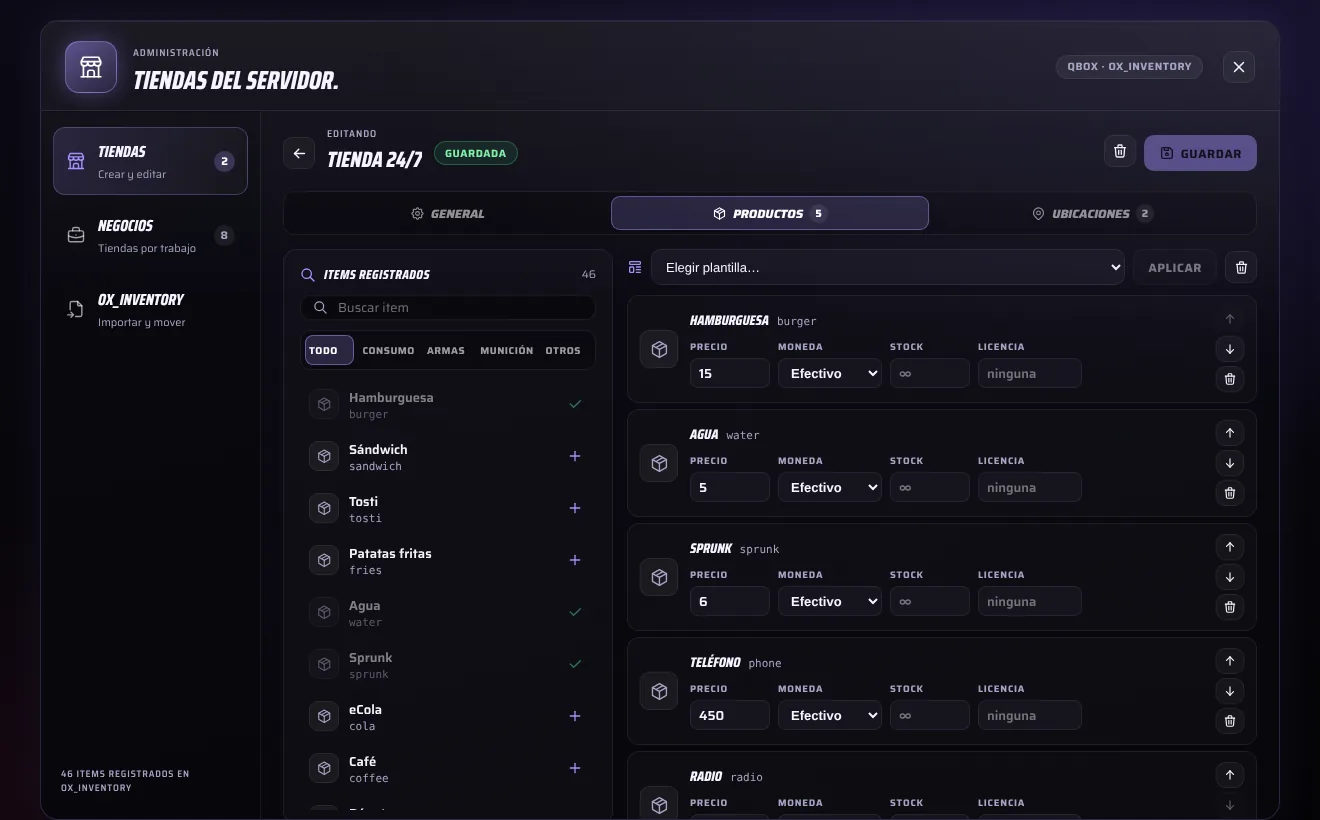Switch to the General tab
1320x820 pixels.
[448, 213]
